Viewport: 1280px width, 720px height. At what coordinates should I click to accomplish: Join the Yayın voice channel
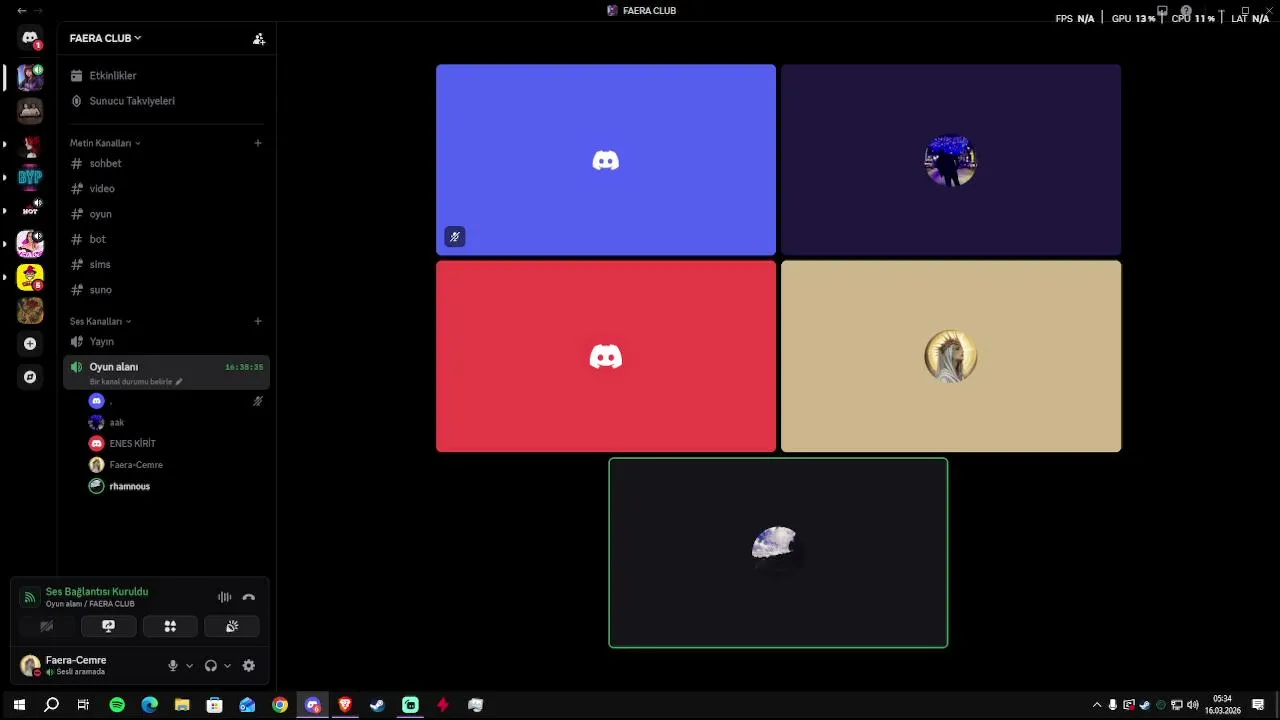[x=166, y=342]
